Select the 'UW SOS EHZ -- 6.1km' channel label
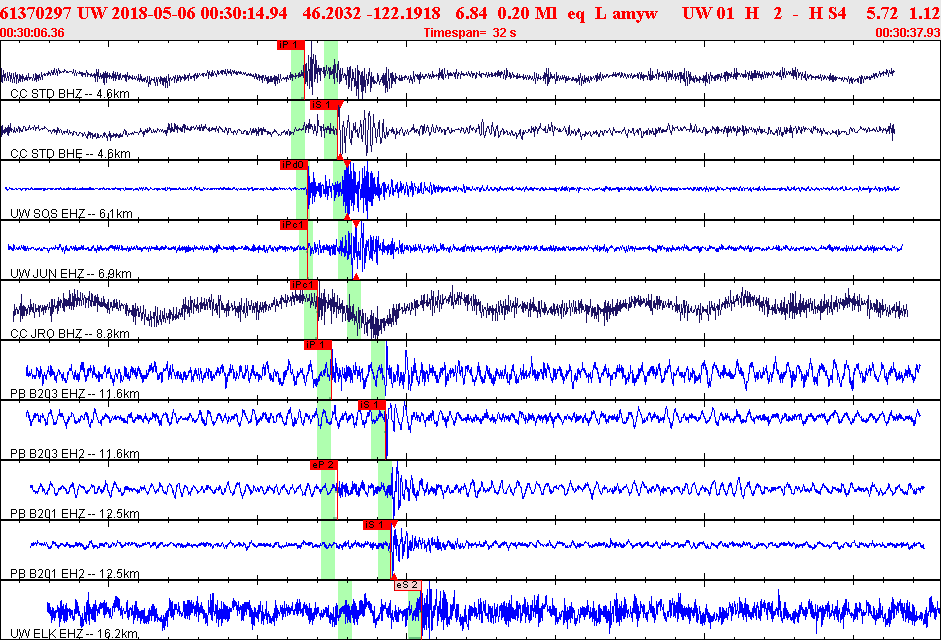The height and width of the screenshot is (640, 941). pyautogui.click(x=71, y=214)
